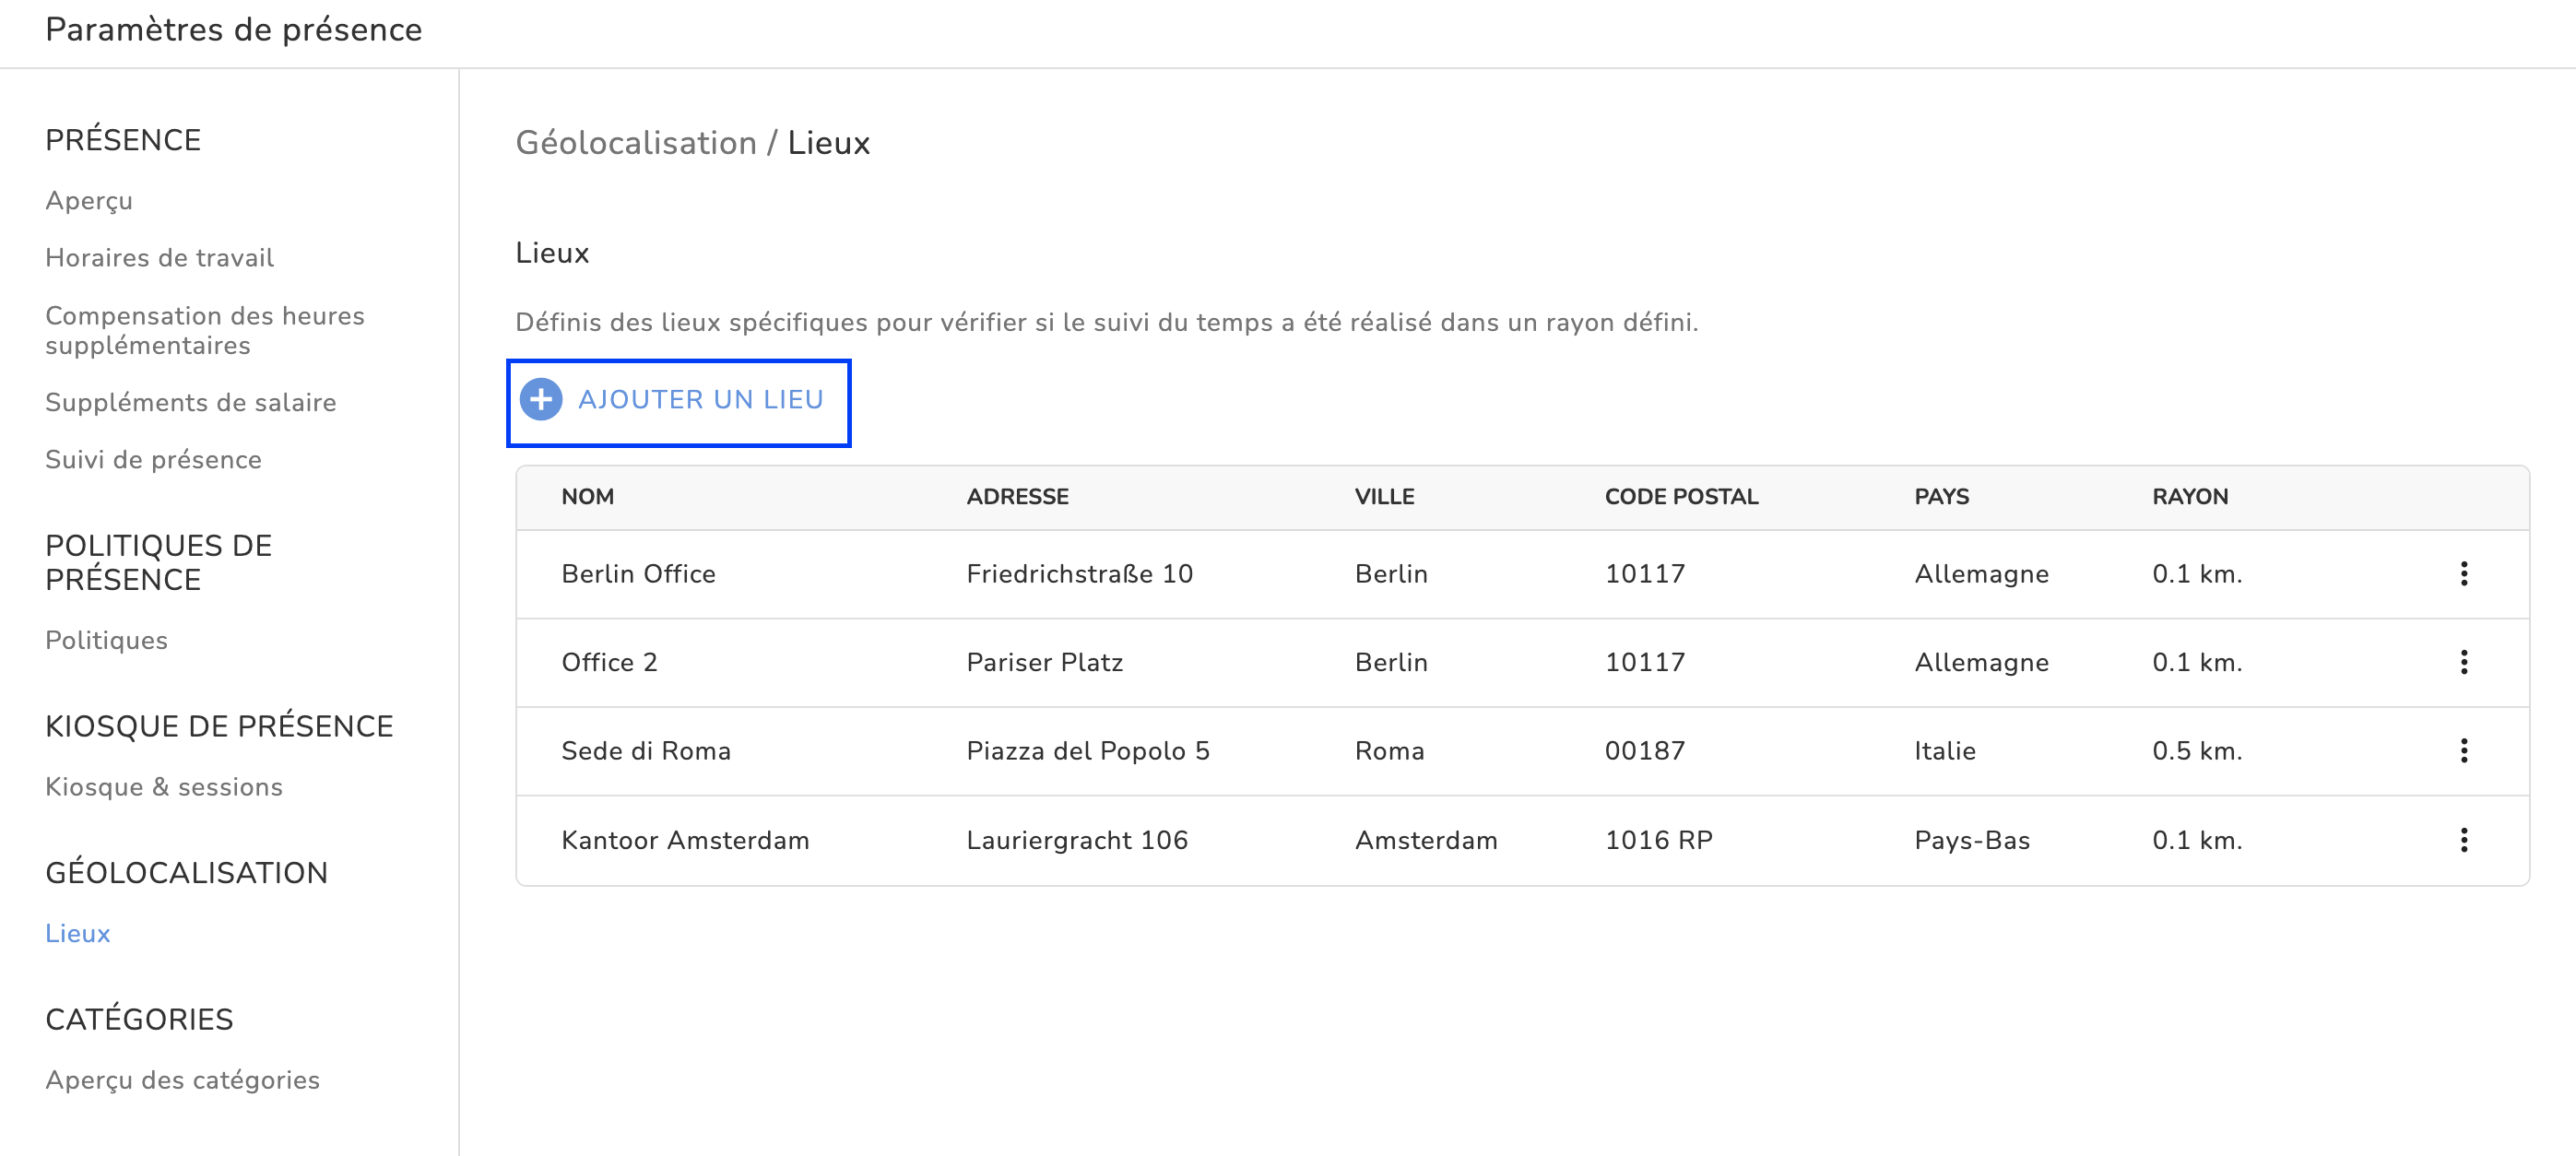
Task: Open Compensation des heures supplémentaires
Action: click(204, 330)
